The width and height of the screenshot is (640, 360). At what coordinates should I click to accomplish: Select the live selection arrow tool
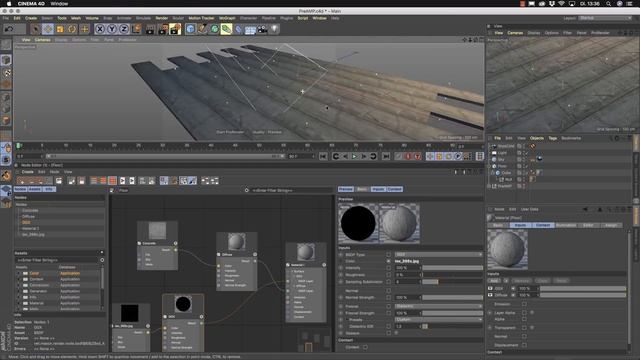[36, 29]
